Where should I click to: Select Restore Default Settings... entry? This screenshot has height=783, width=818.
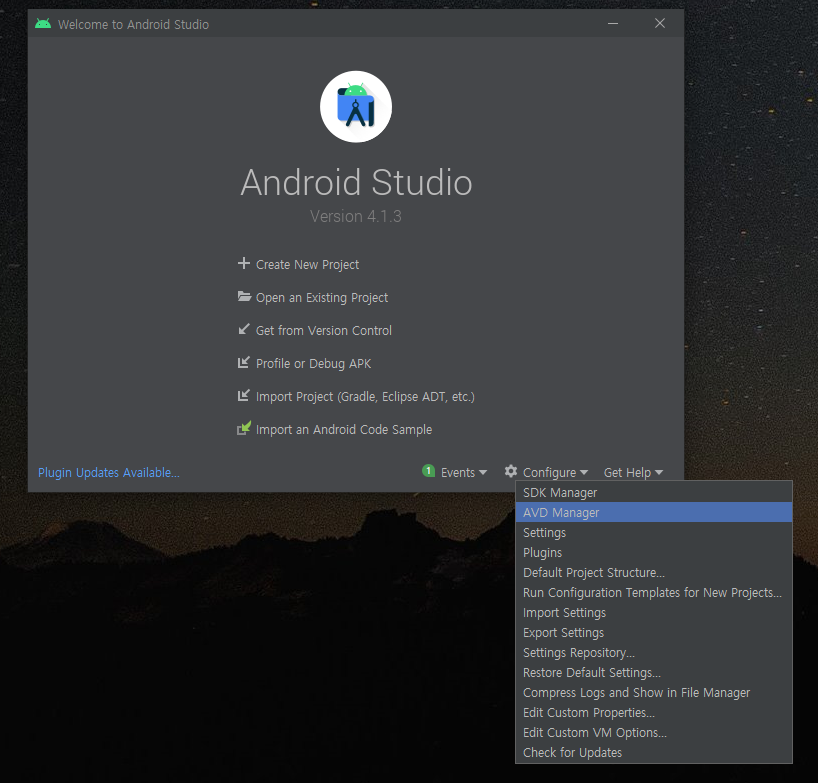tap(654, 672)
